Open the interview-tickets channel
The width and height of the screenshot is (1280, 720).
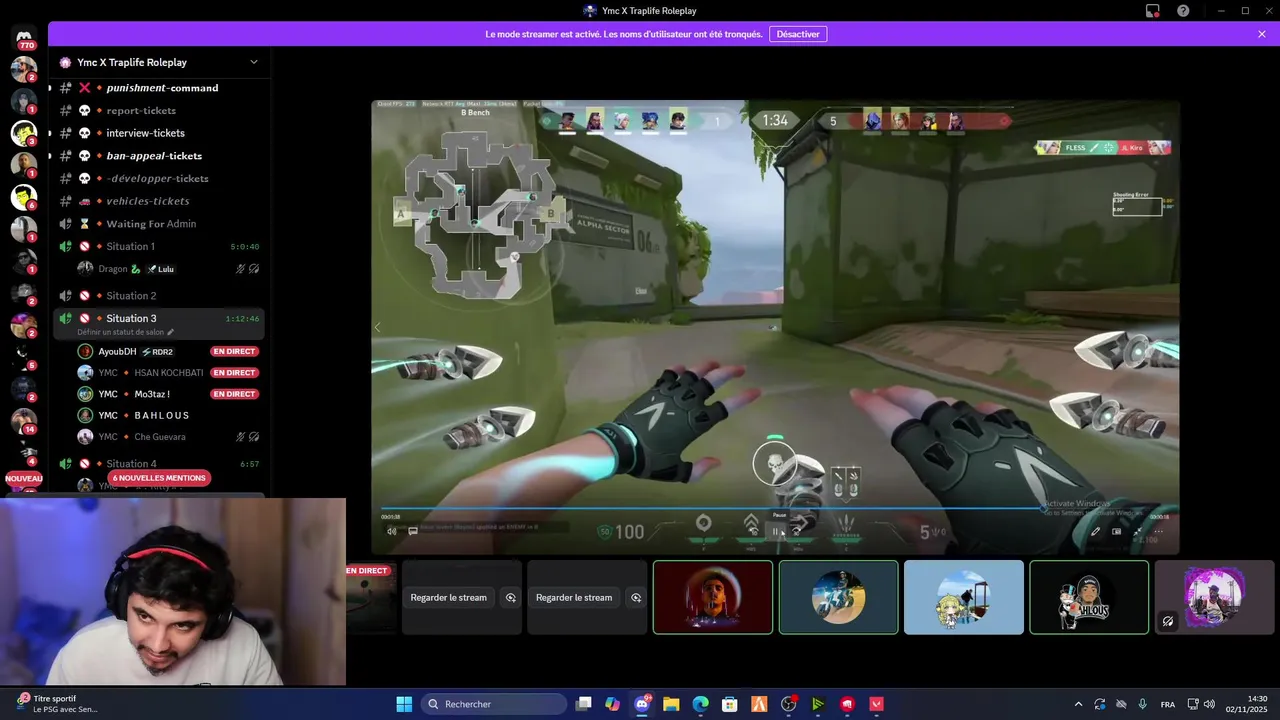coord(161,133)
